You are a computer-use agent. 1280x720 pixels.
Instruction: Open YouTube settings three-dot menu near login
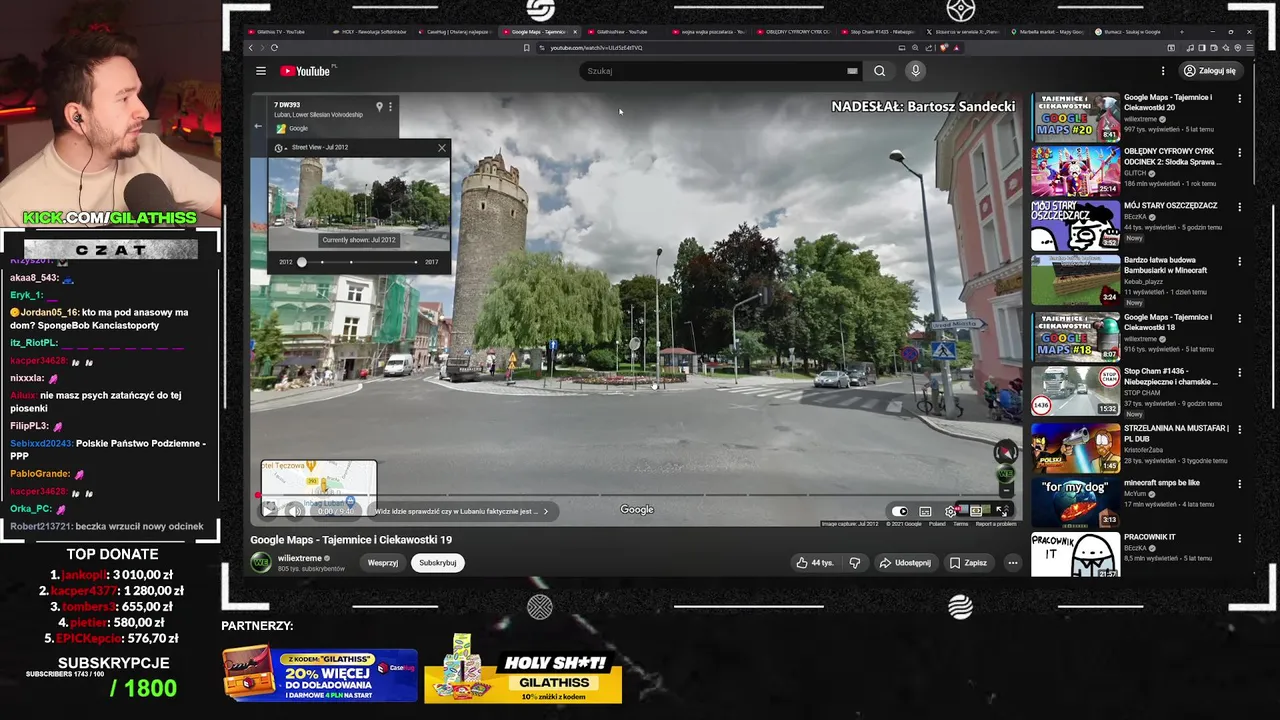tap(1163, 71)
